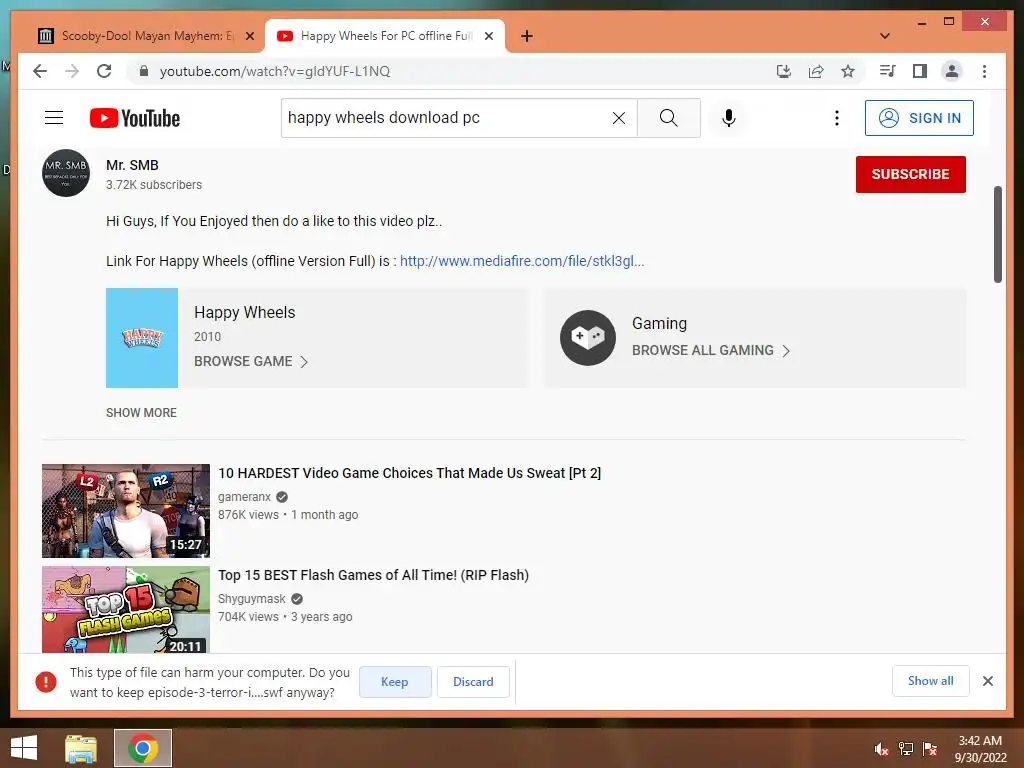Open the Chrome profile avatar

point(952,71)
